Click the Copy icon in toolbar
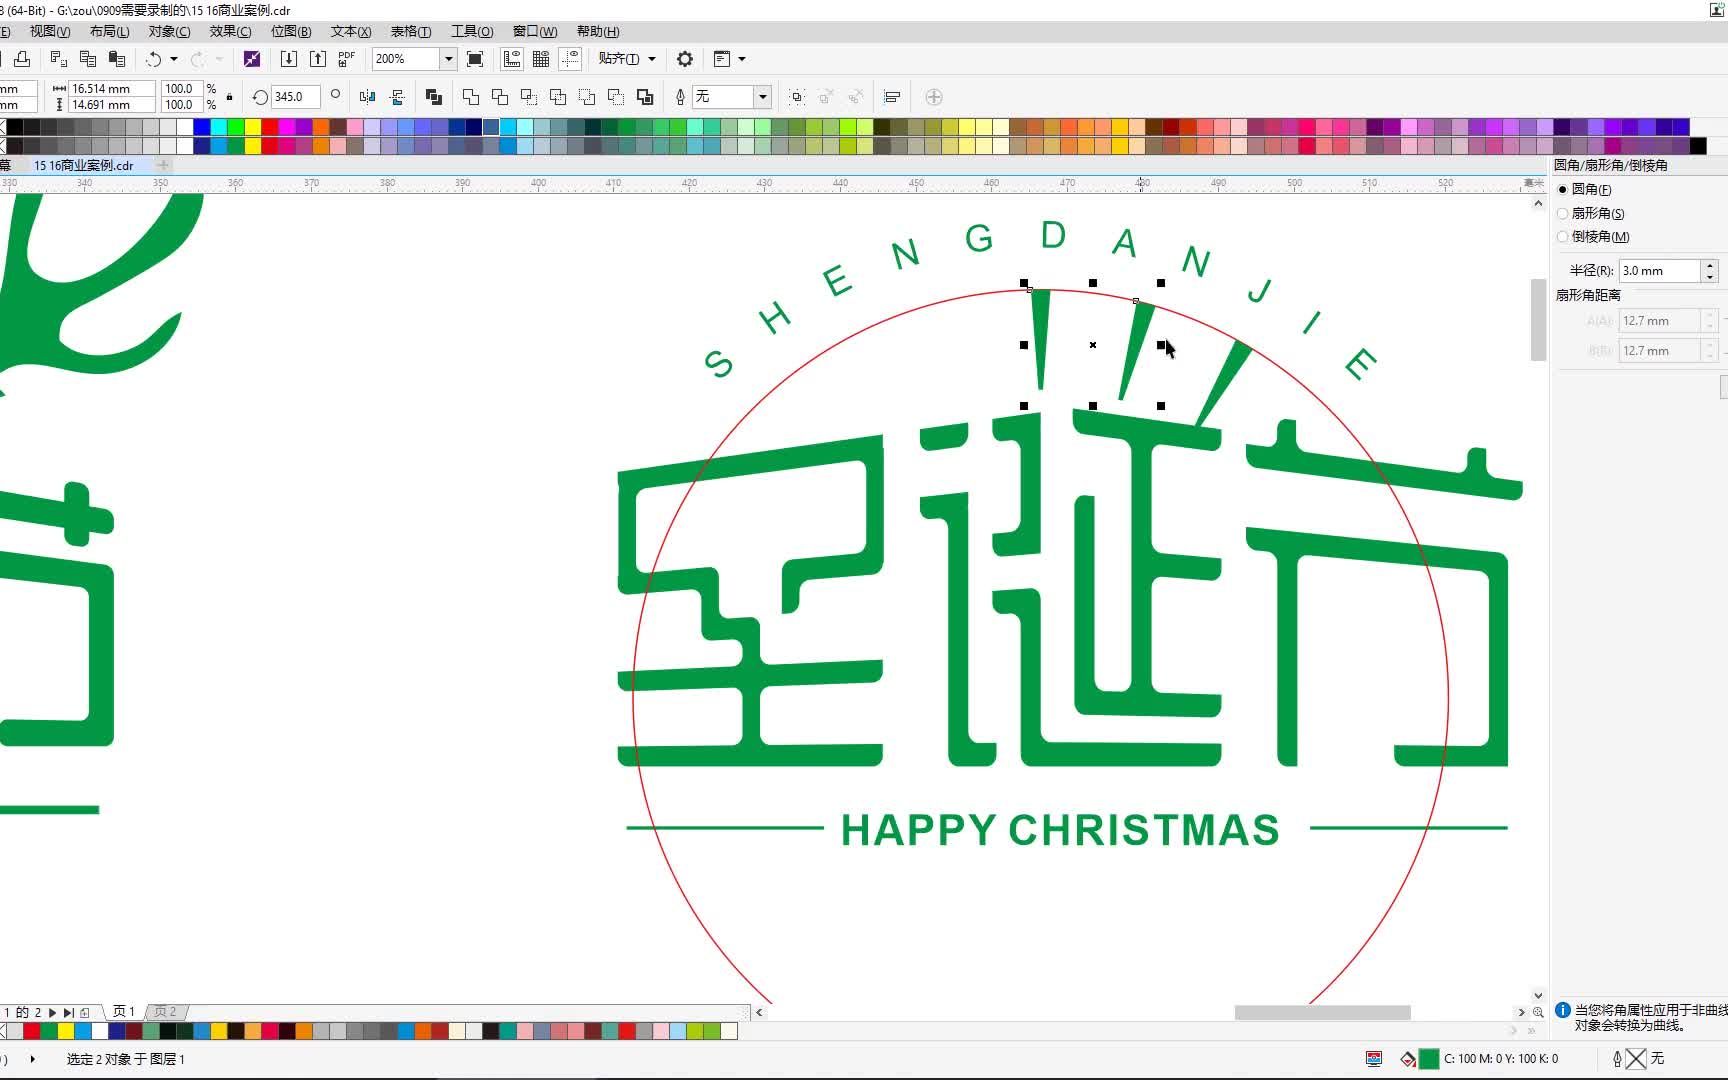The width and height of the screenshot is (1728, 1080). click(x=88, y=59)
